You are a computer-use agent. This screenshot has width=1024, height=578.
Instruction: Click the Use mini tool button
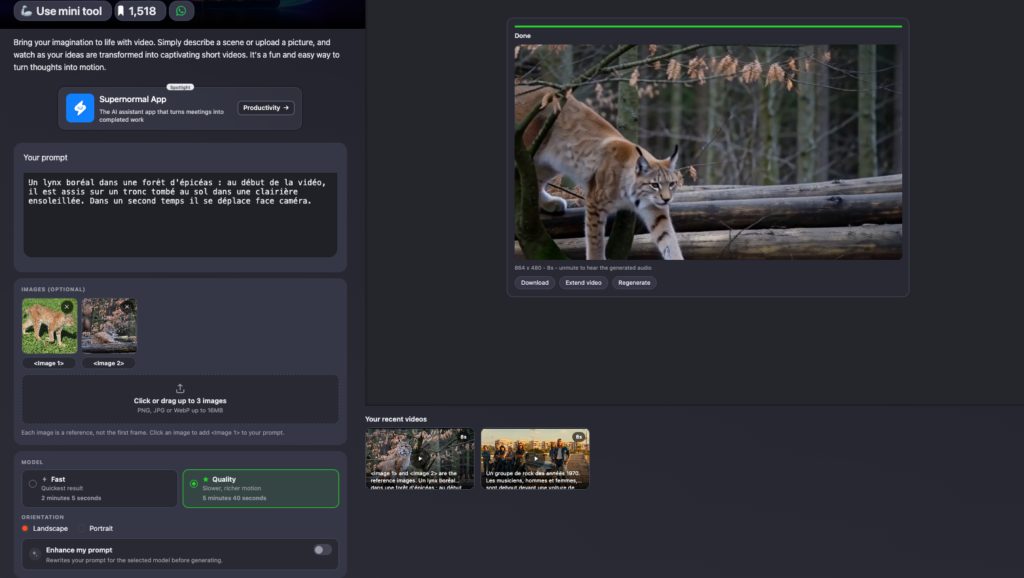pos(62,11)
